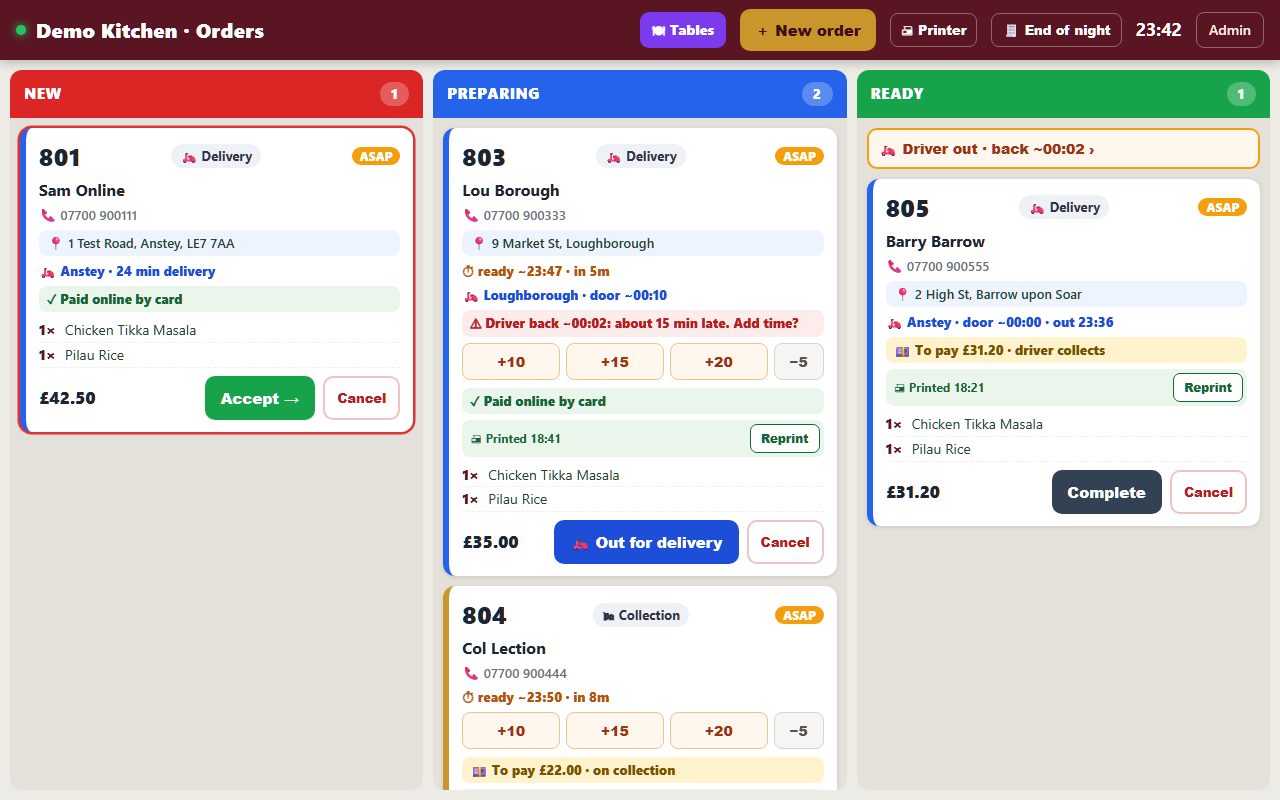Accept order 801
The height and width of the screenshot is (800, 1280).
pyautogui.click(x=260, y=398)
